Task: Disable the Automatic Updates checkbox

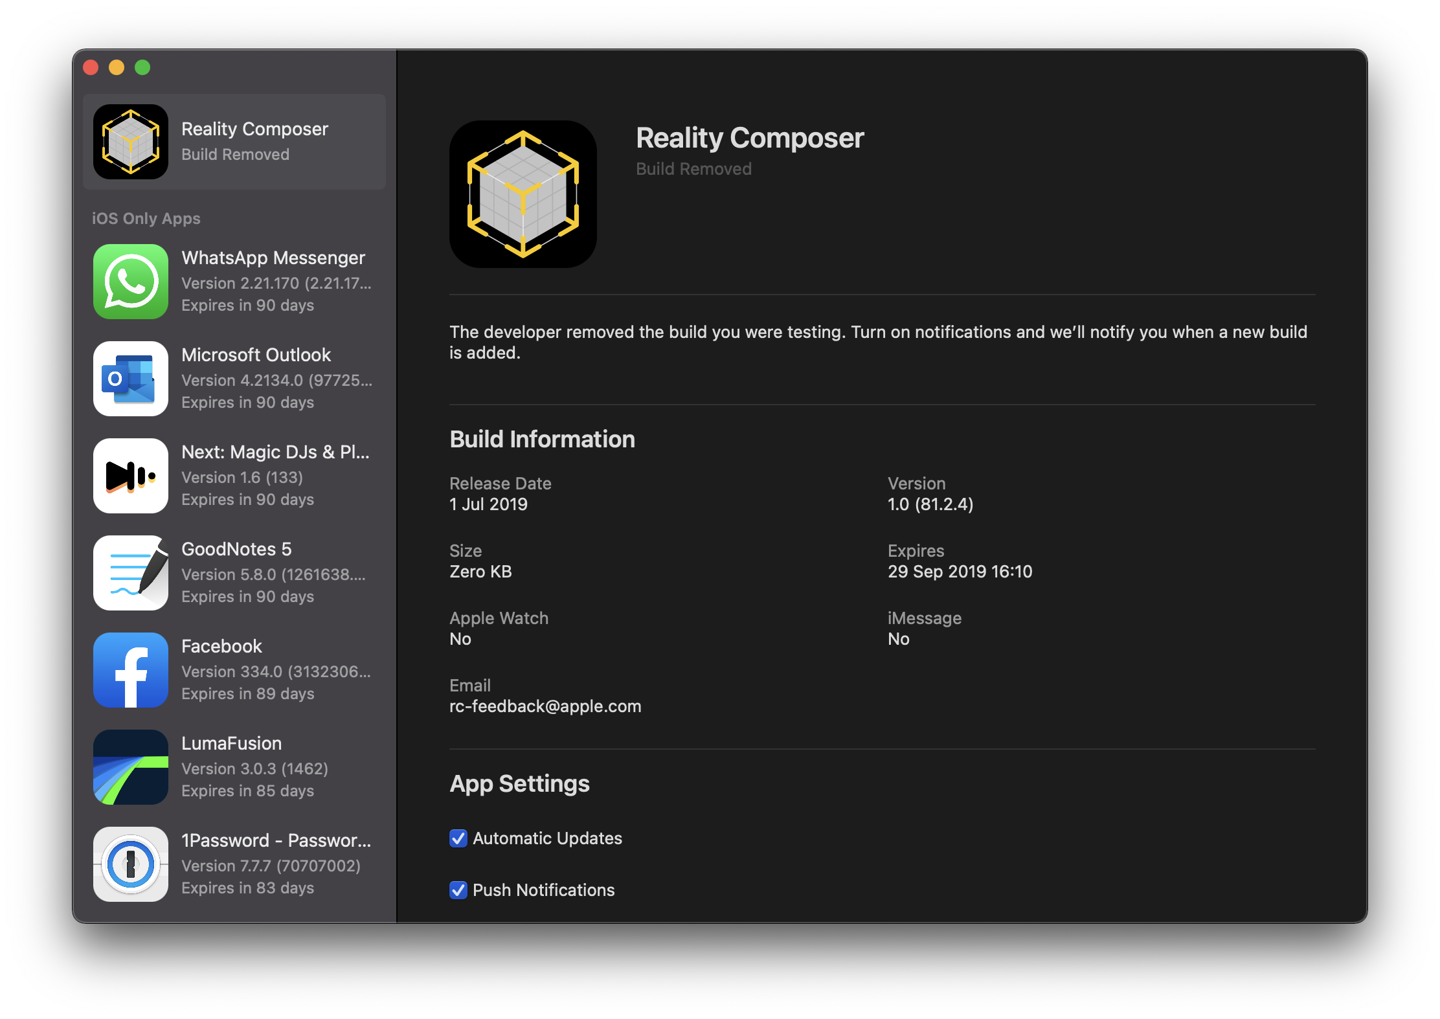Action: coord(458,838)
